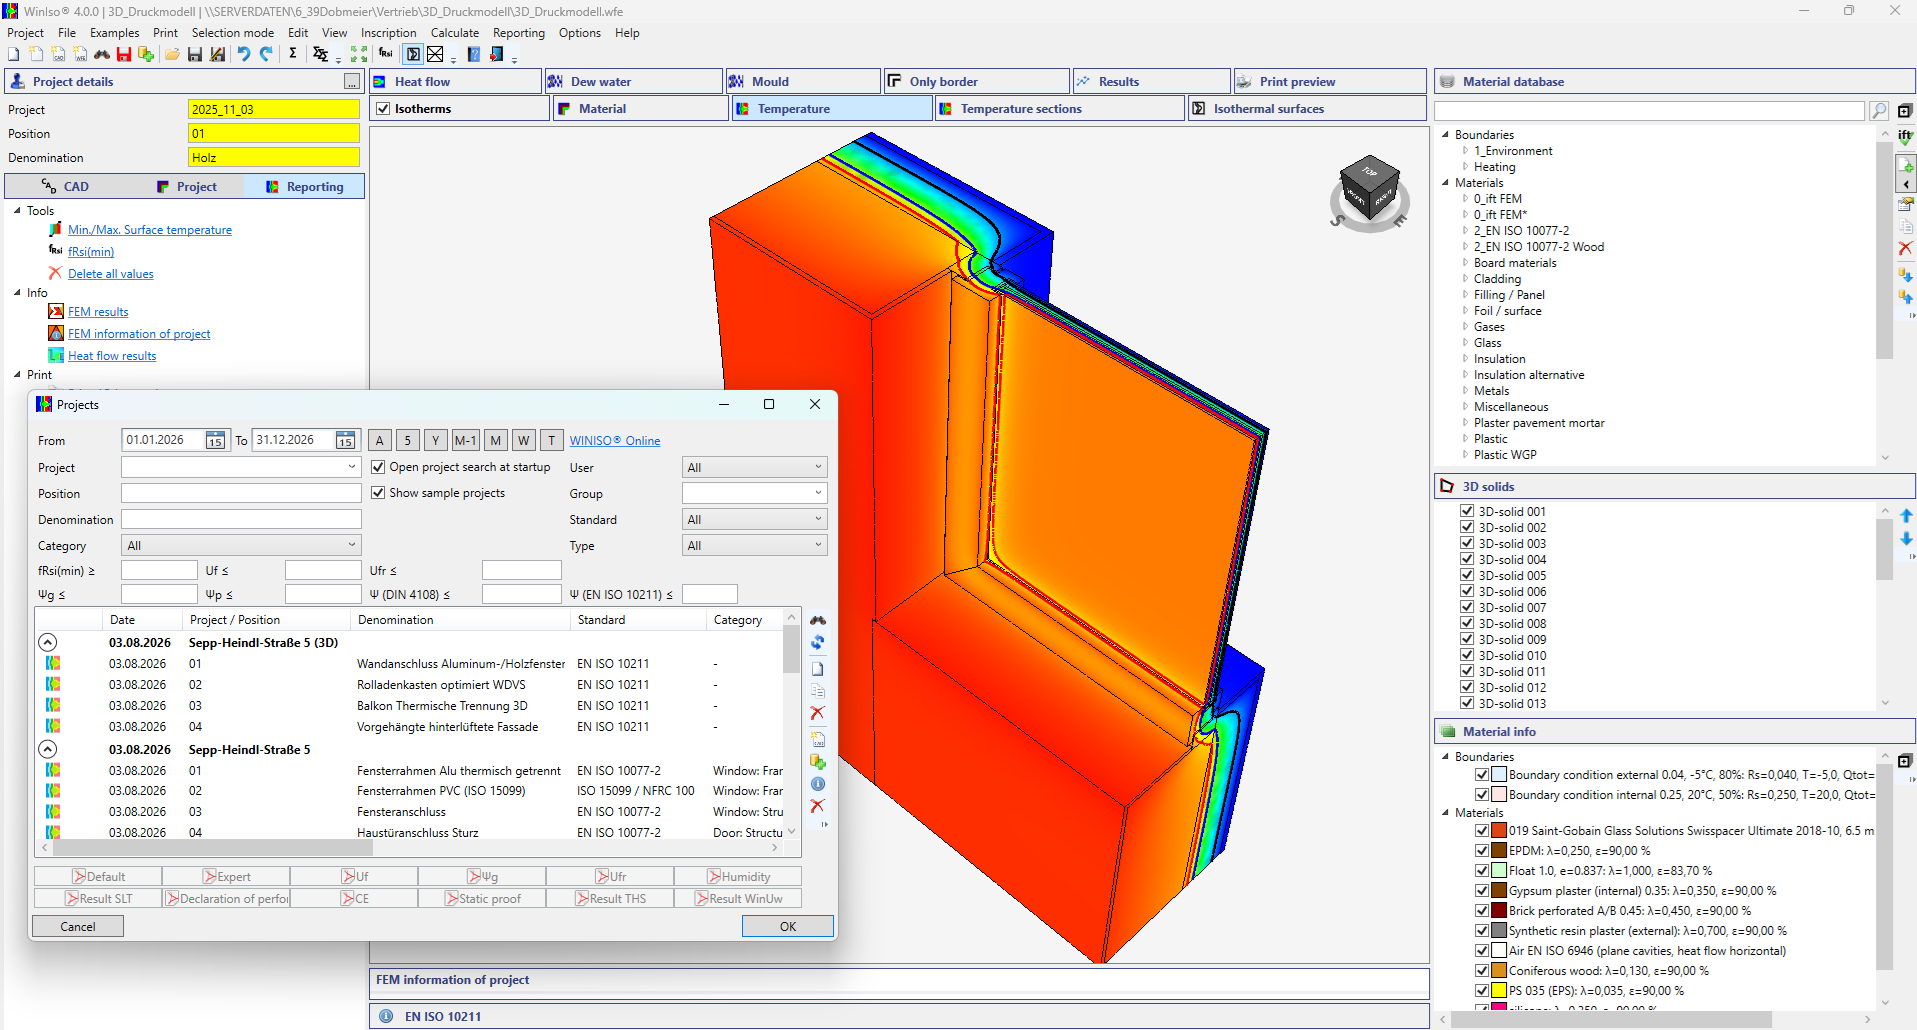Click the blue info icon in Projects dialog
The image size is (1917, 1030).
click(818, 784)
